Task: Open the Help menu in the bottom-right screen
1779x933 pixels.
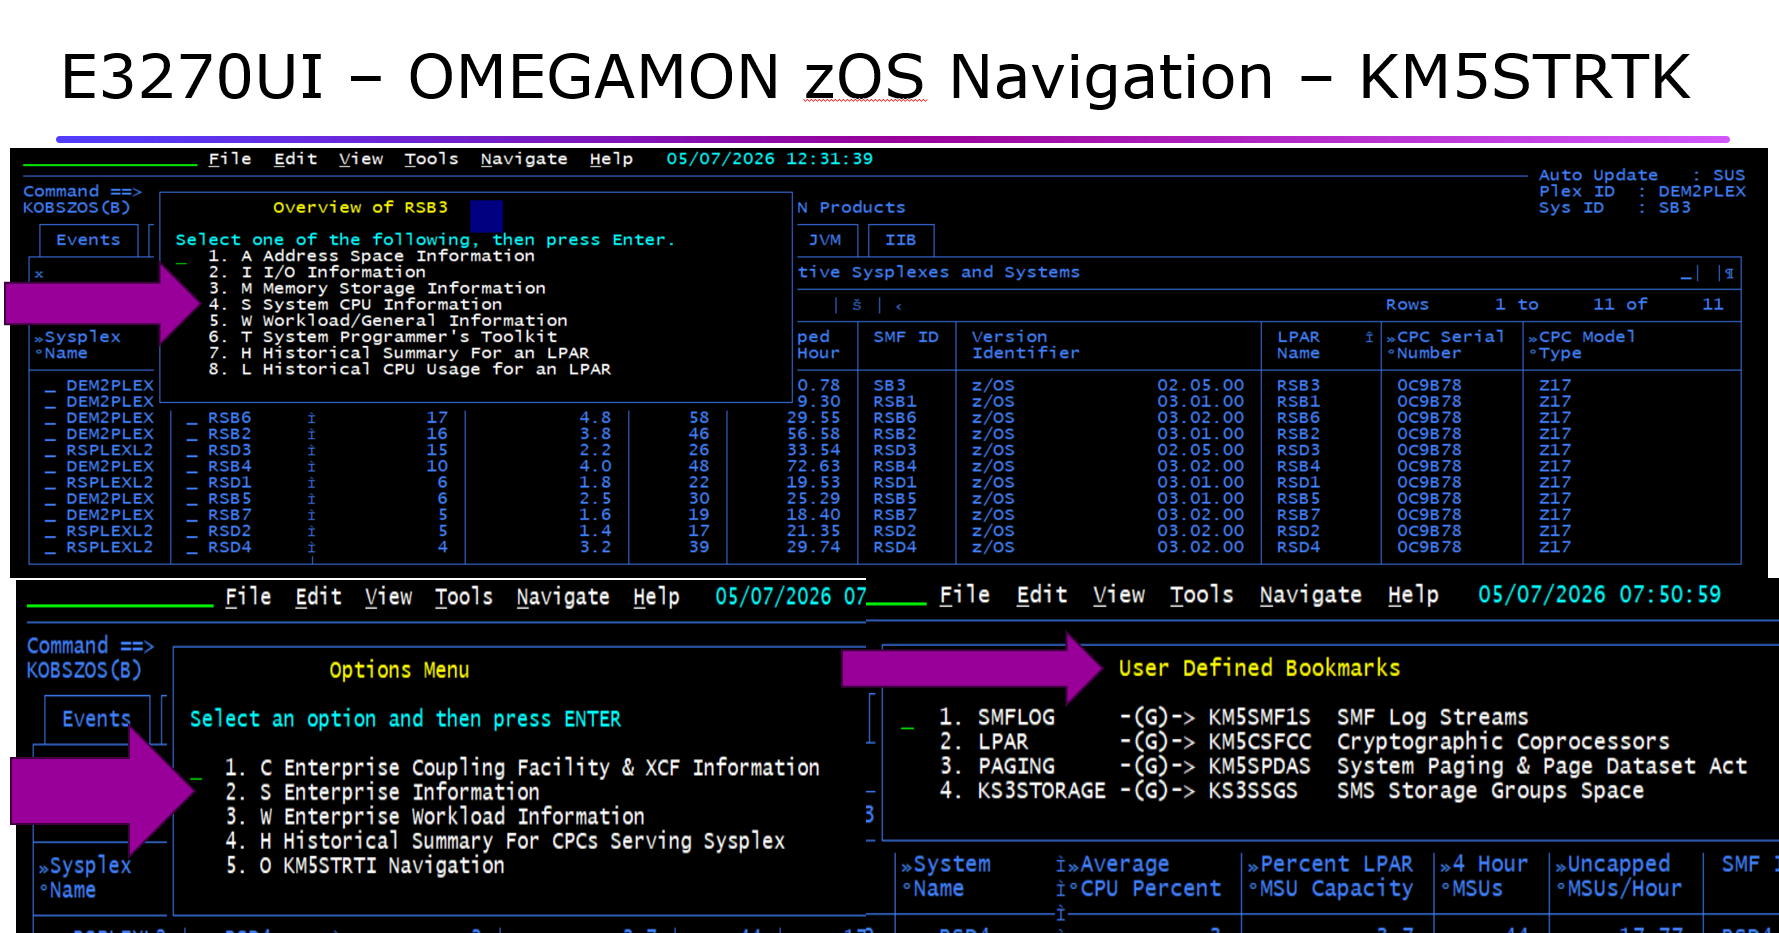Action: click(x=1413, y=595)
